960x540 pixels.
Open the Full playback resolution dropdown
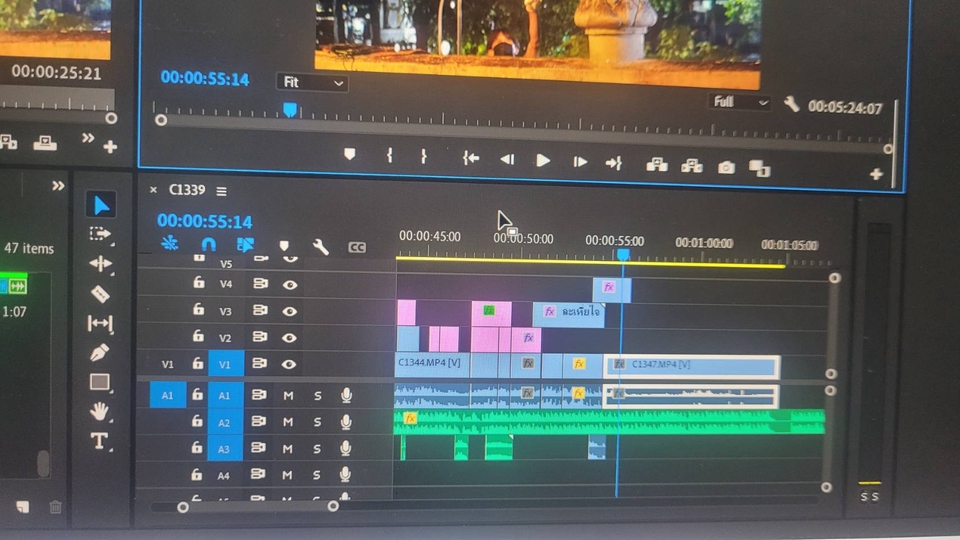click(x=740, y=102)
